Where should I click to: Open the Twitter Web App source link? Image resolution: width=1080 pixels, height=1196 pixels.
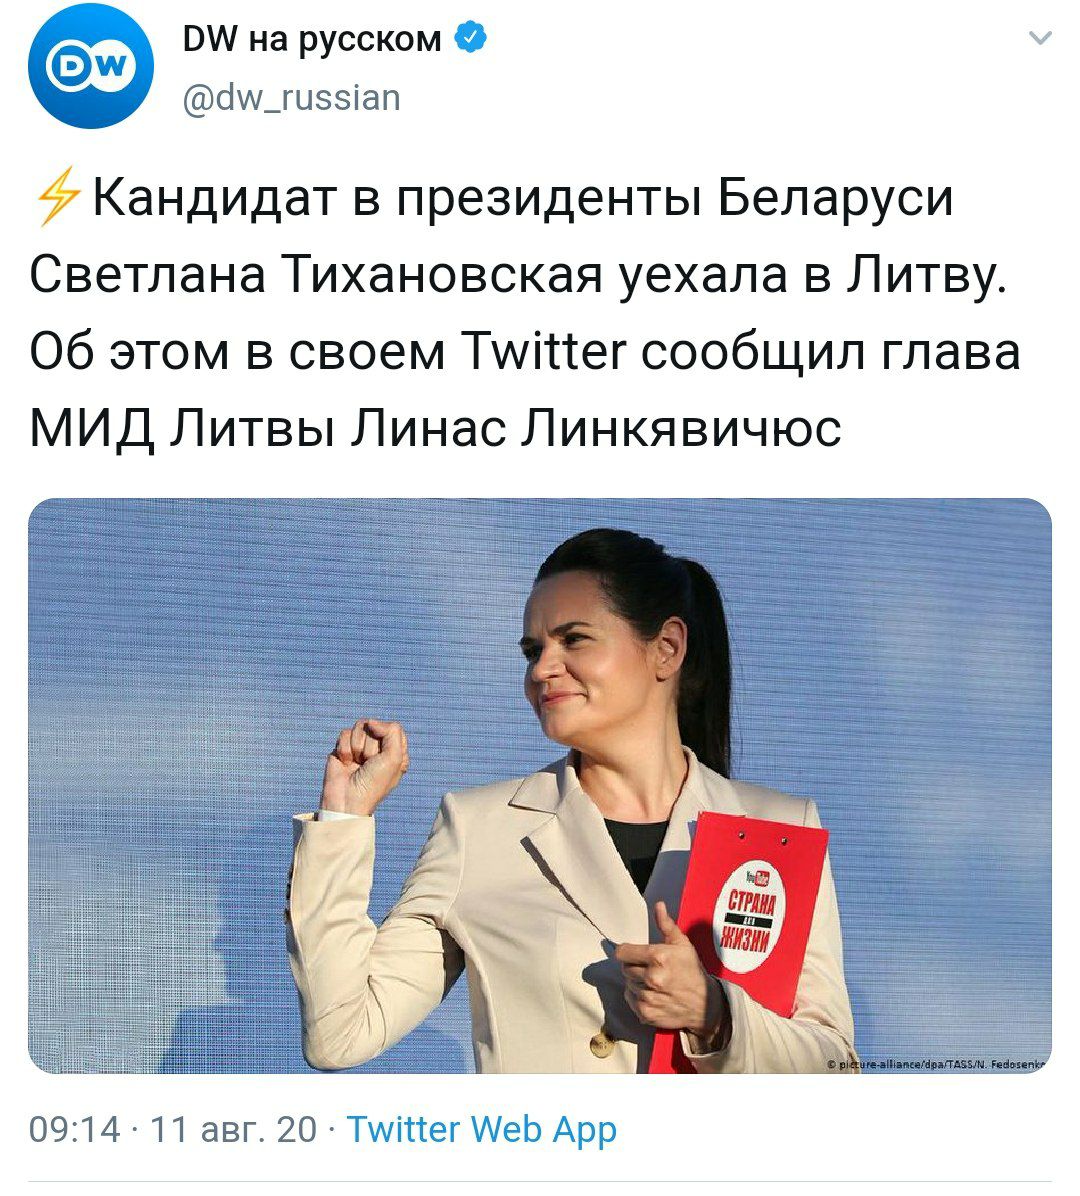[x=481, y=1130]
